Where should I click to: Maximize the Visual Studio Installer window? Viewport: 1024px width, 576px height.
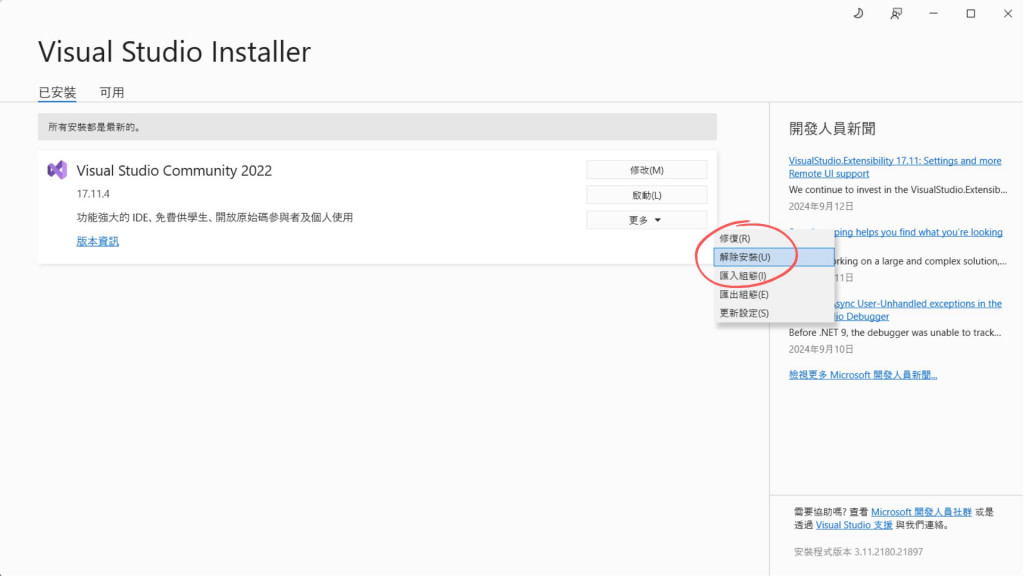970,13
